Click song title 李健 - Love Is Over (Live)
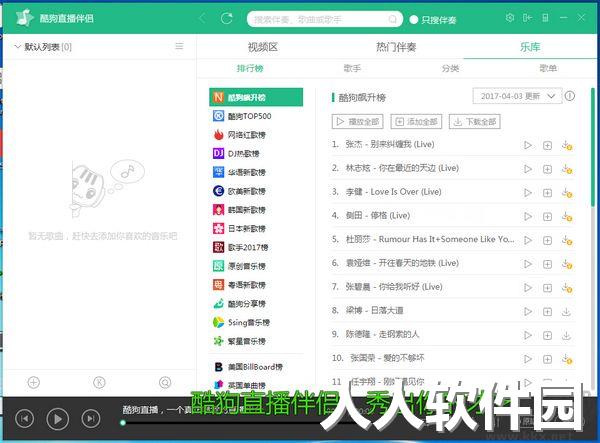The width and height of the screenshot is (600, 443). click(x=393, y=192)
